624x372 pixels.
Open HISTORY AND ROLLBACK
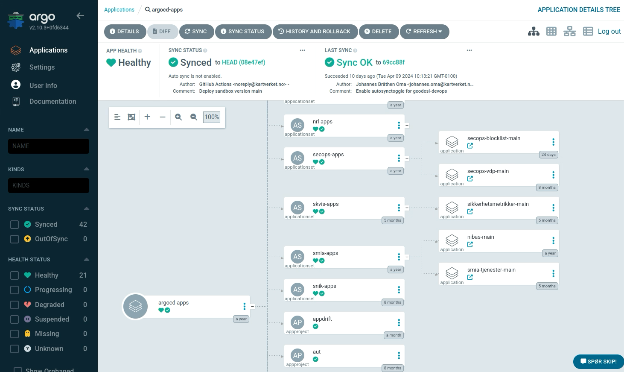tap(315, 31)
